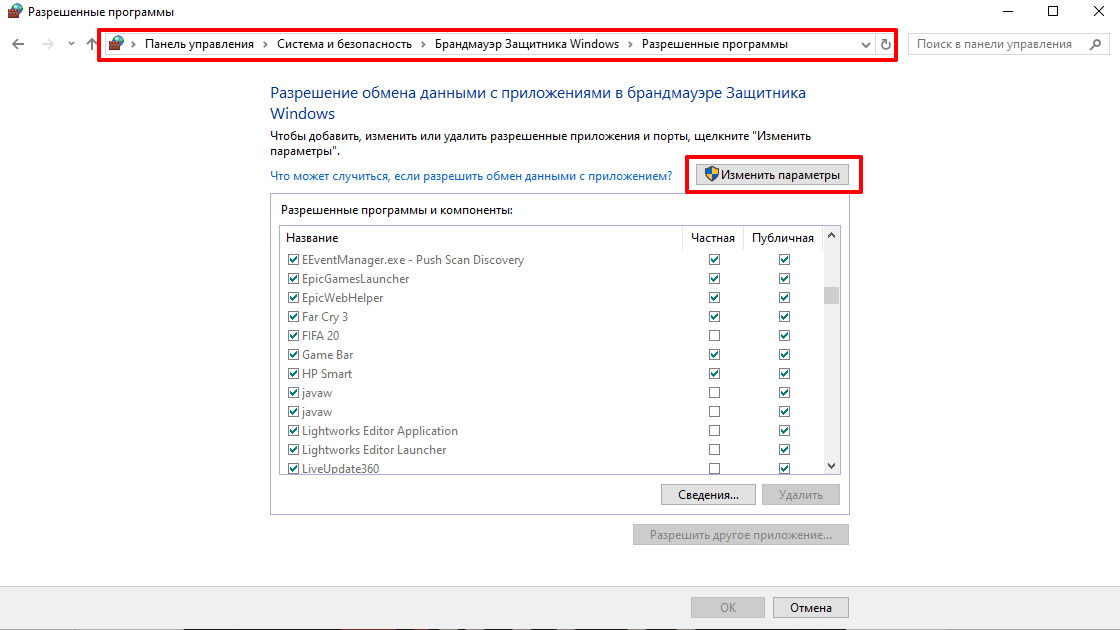Click the Forward navigation arrow
The height and width of the screenshot is (630, 1120).
click(x=48, y=44)
